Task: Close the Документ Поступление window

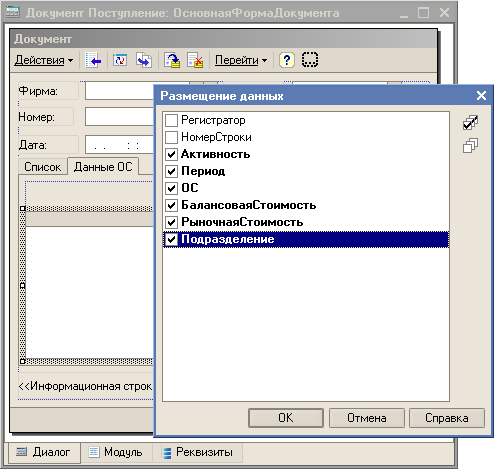Action: click(x=444, y=13)
